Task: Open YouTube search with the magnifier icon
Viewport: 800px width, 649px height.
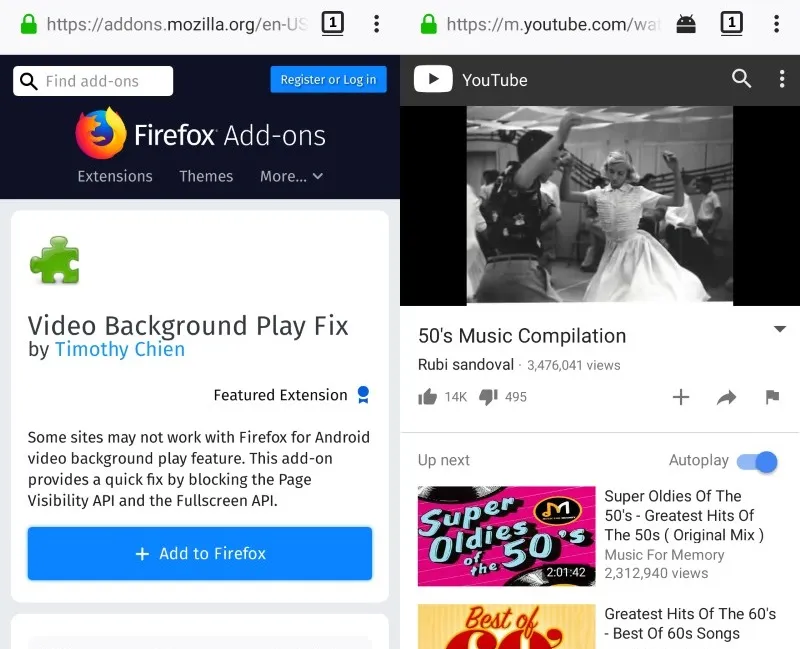Action: coord(741,79)
